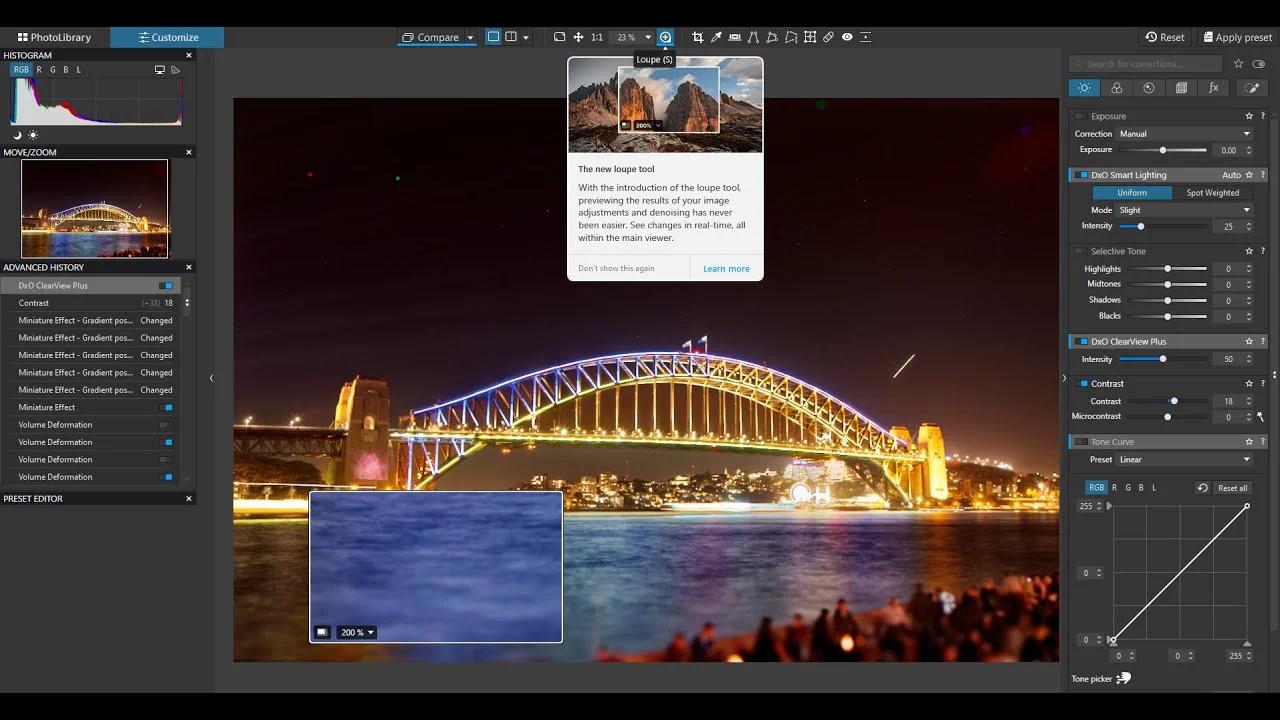Set zoom to 1:1
Screen dimensions: 1280x720
[597, 37]
